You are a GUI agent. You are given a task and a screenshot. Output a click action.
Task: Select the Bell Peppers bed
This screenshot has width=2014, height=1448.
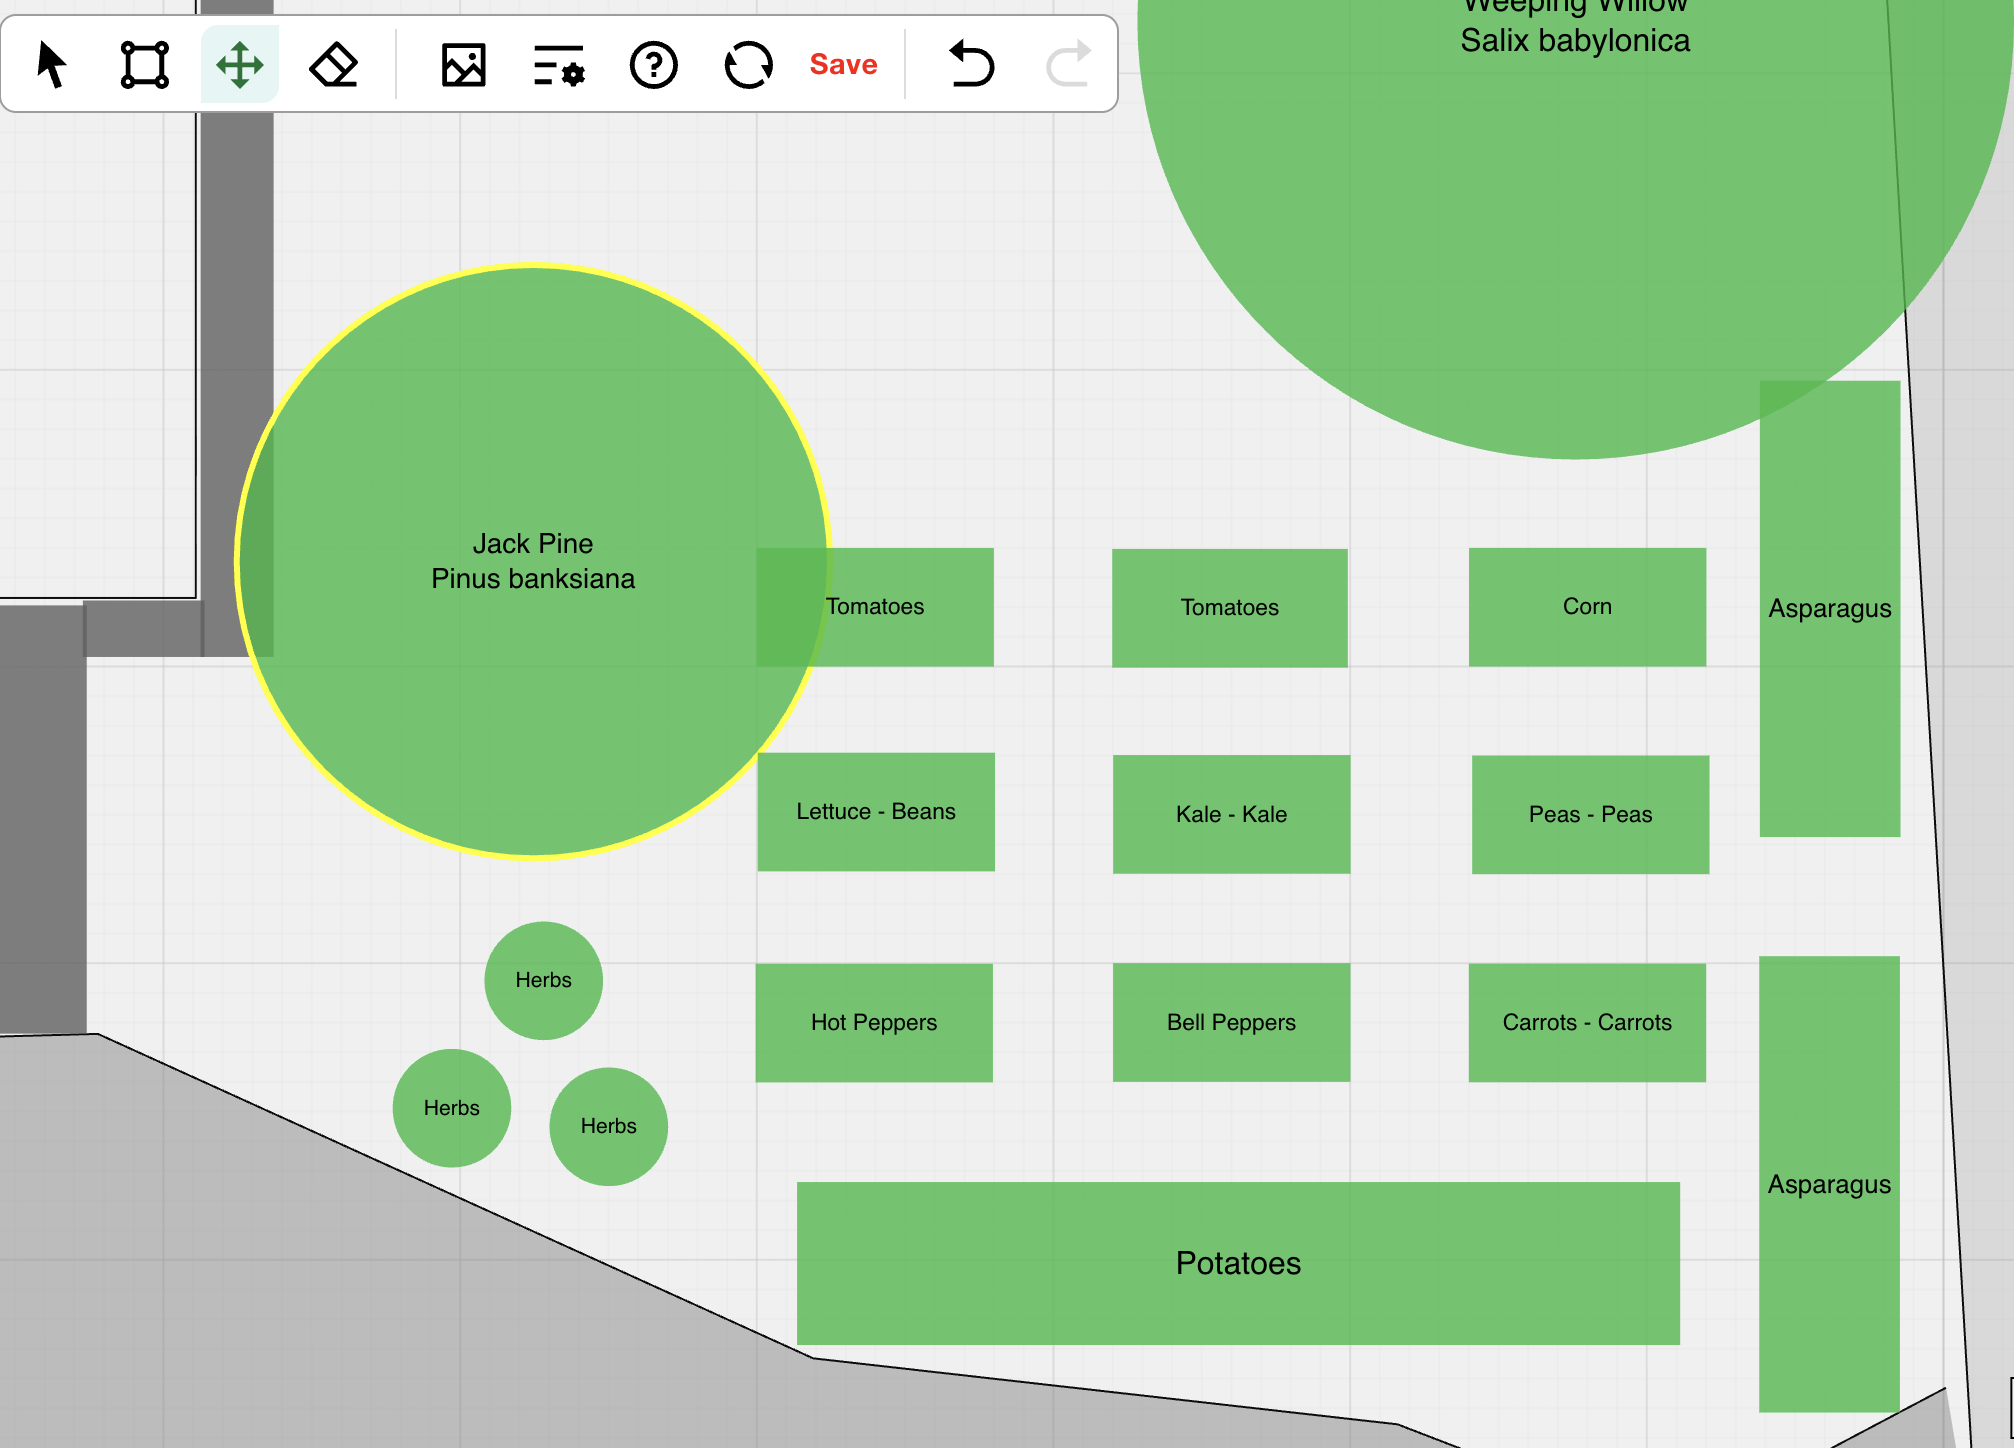pyautogui.click(x=1231, y=1022)
